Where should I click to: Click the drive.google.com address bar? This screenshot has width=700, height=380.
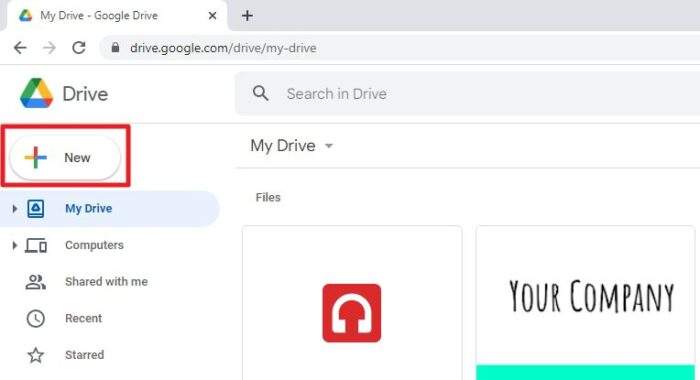point(400,48)
